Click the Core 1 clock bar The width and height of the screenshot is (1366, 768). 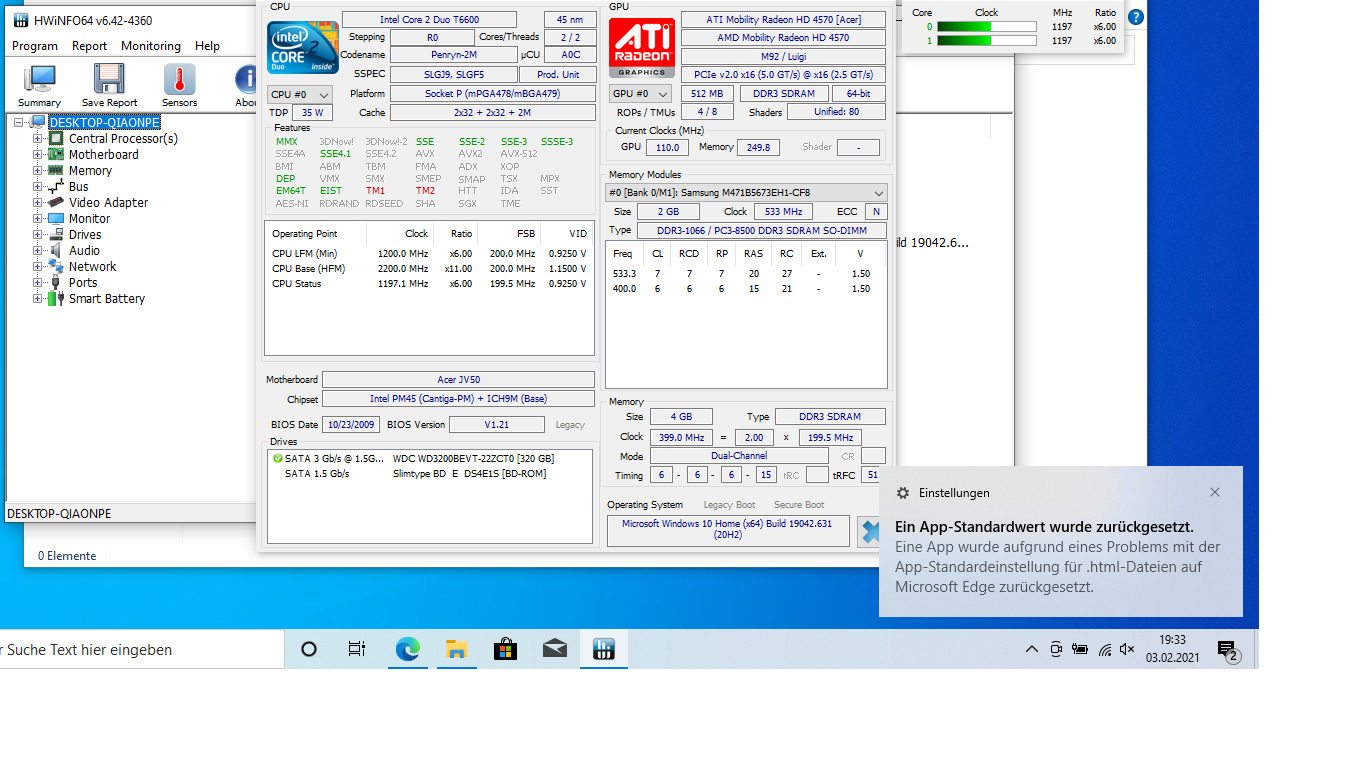pyautogui.click(x=987, y=41)
